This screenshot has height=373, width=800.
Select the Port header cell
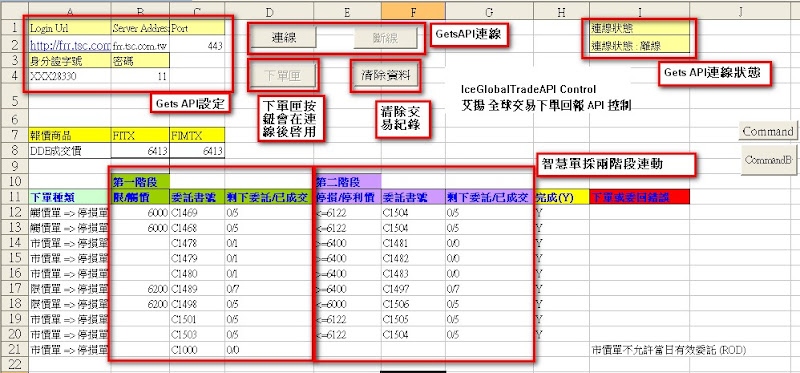coord(197,28)
